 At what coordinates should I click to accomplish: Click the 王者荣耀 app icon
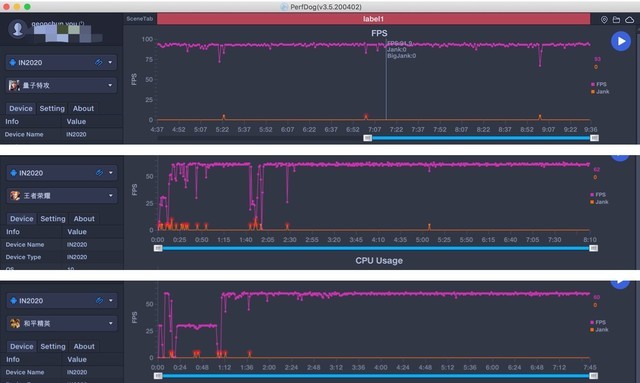point(15,196)
